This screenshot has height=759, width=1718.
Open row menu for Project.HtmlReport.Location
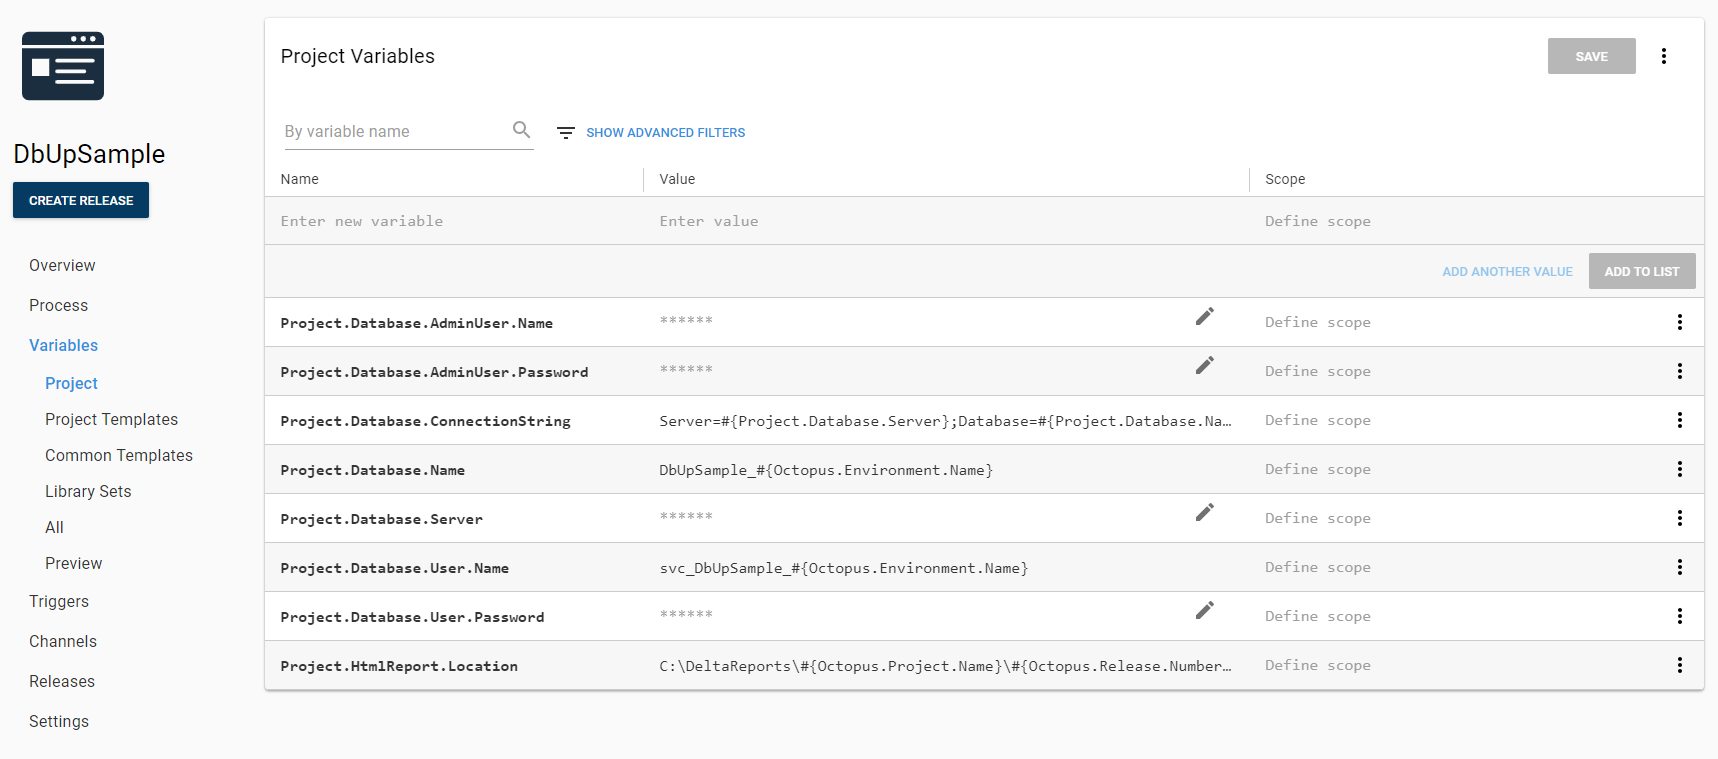[x=1679, y=665]
